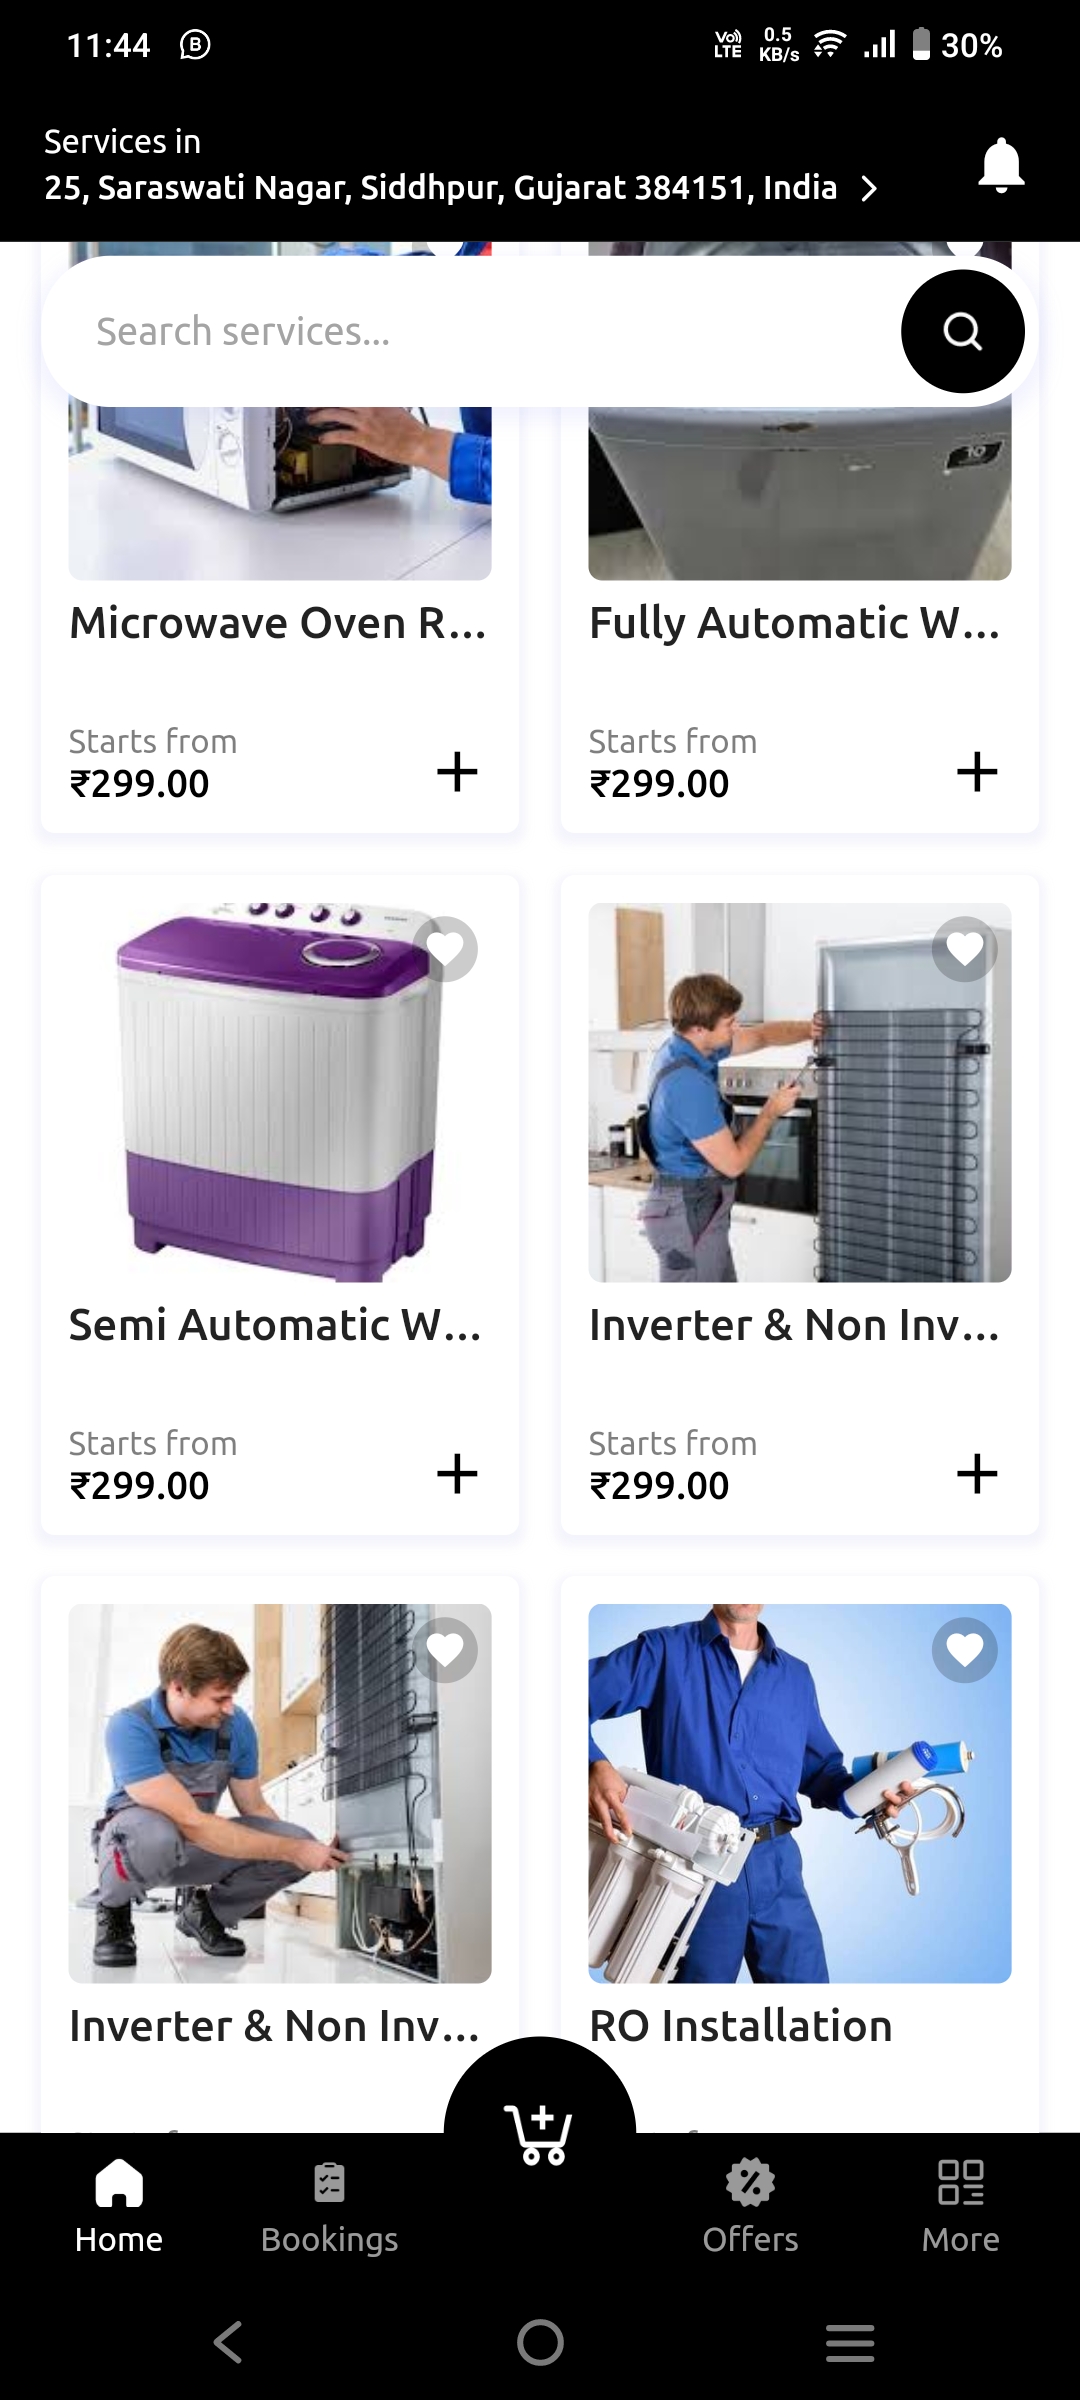Viewport: 1080px width, 2400px height.
Task: Add Microwave Oven service with plus icon
Action: pos(457,772)
